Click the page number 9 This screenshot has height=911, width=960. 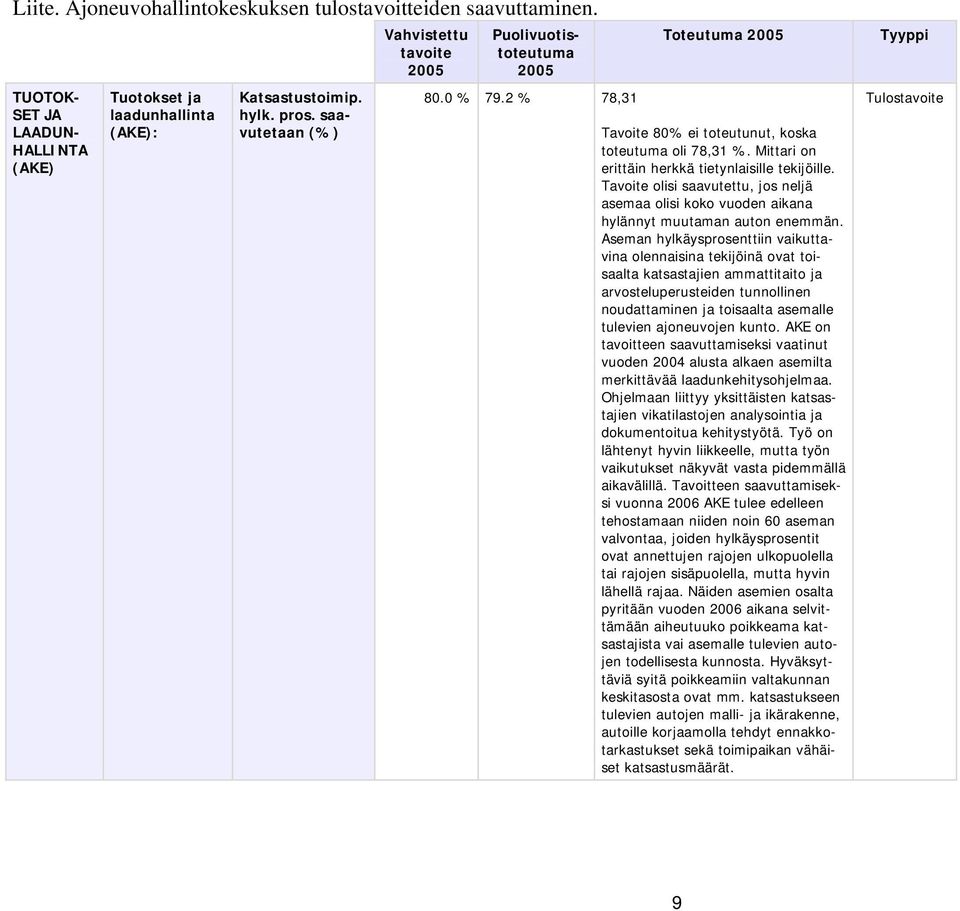677,902
